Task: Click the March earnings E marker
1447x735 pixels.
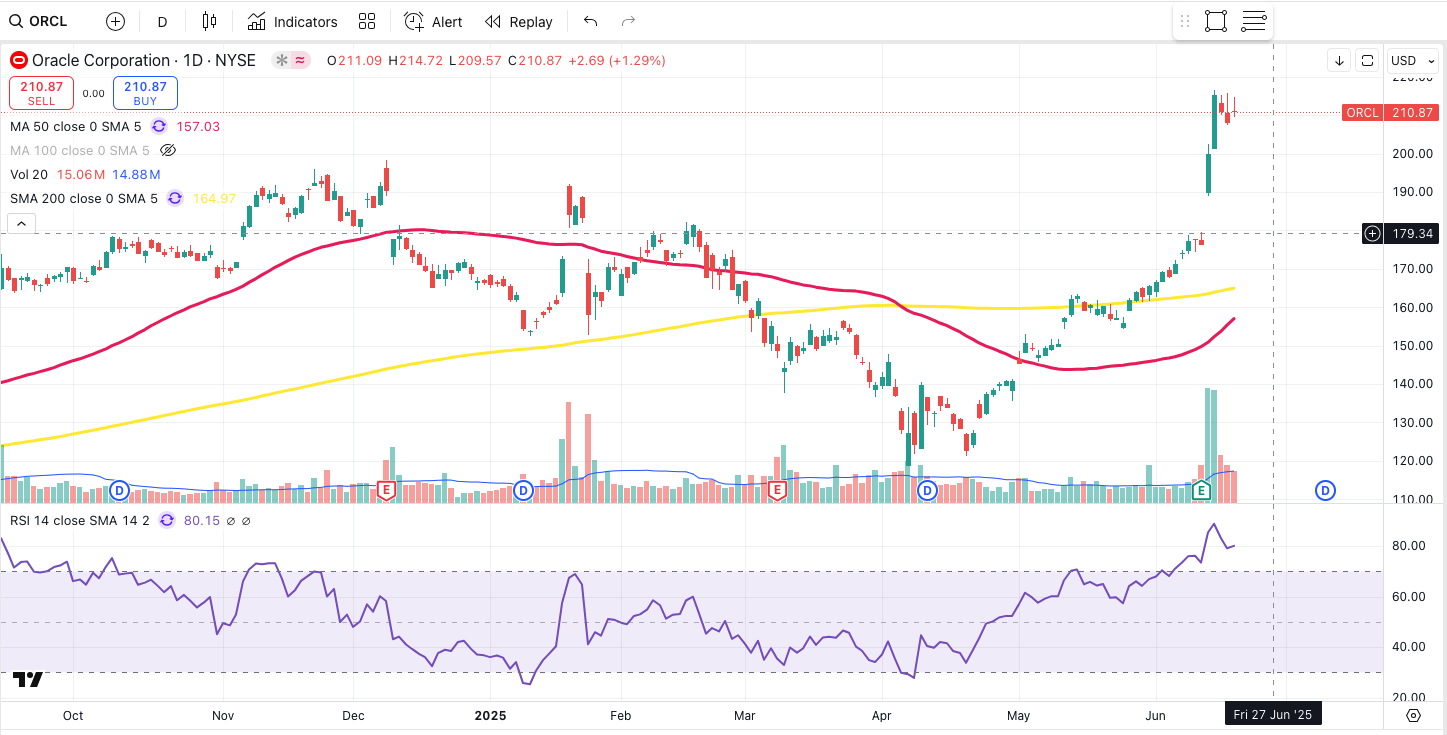Action: (x=777, y=490)
